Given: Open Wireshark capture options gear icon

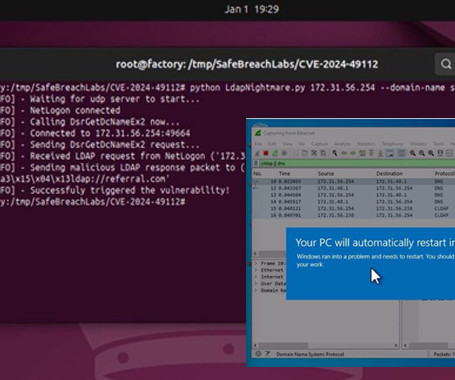Looking at the screenshot, I should 284,153.
